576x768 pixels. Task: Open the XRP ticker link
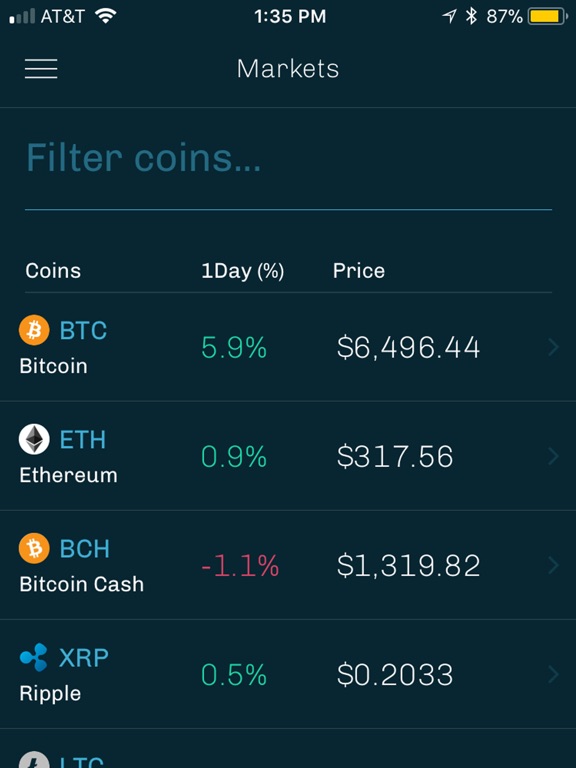84,658
